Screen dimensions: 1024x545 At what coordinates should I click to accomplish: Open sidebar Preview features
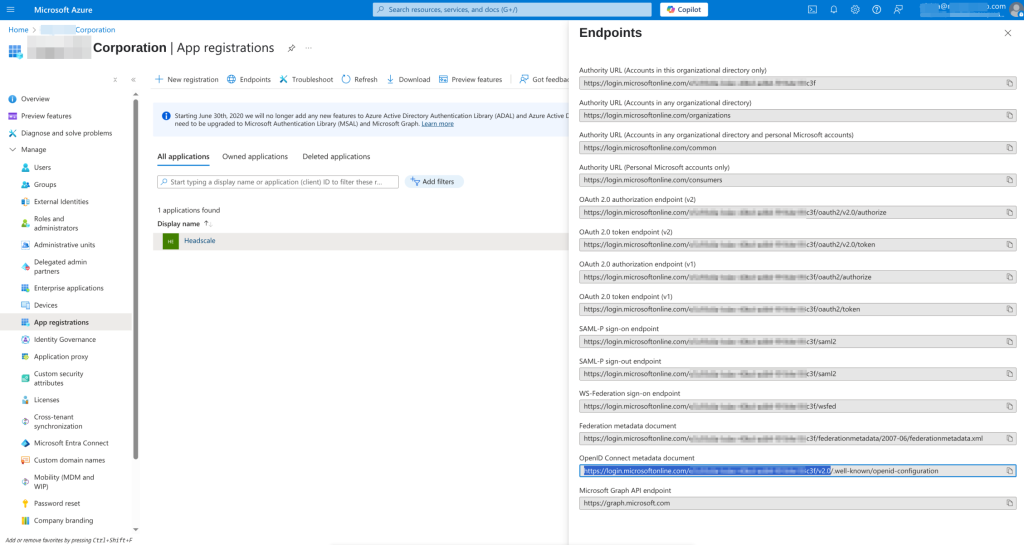pos(46,116)
